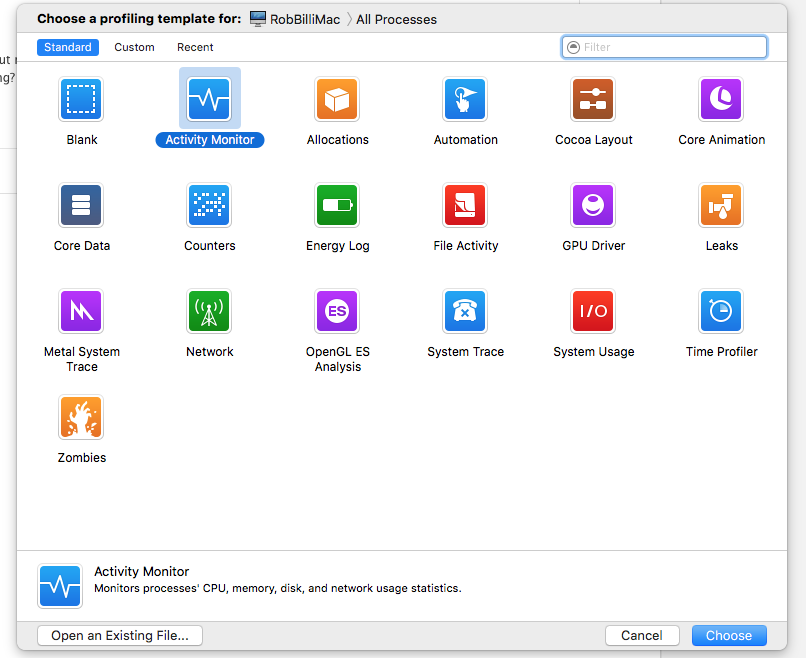806x658 pixels.
Task: Click Open an Existing File button
Action: pyautogui.click(x=120, y=635)
